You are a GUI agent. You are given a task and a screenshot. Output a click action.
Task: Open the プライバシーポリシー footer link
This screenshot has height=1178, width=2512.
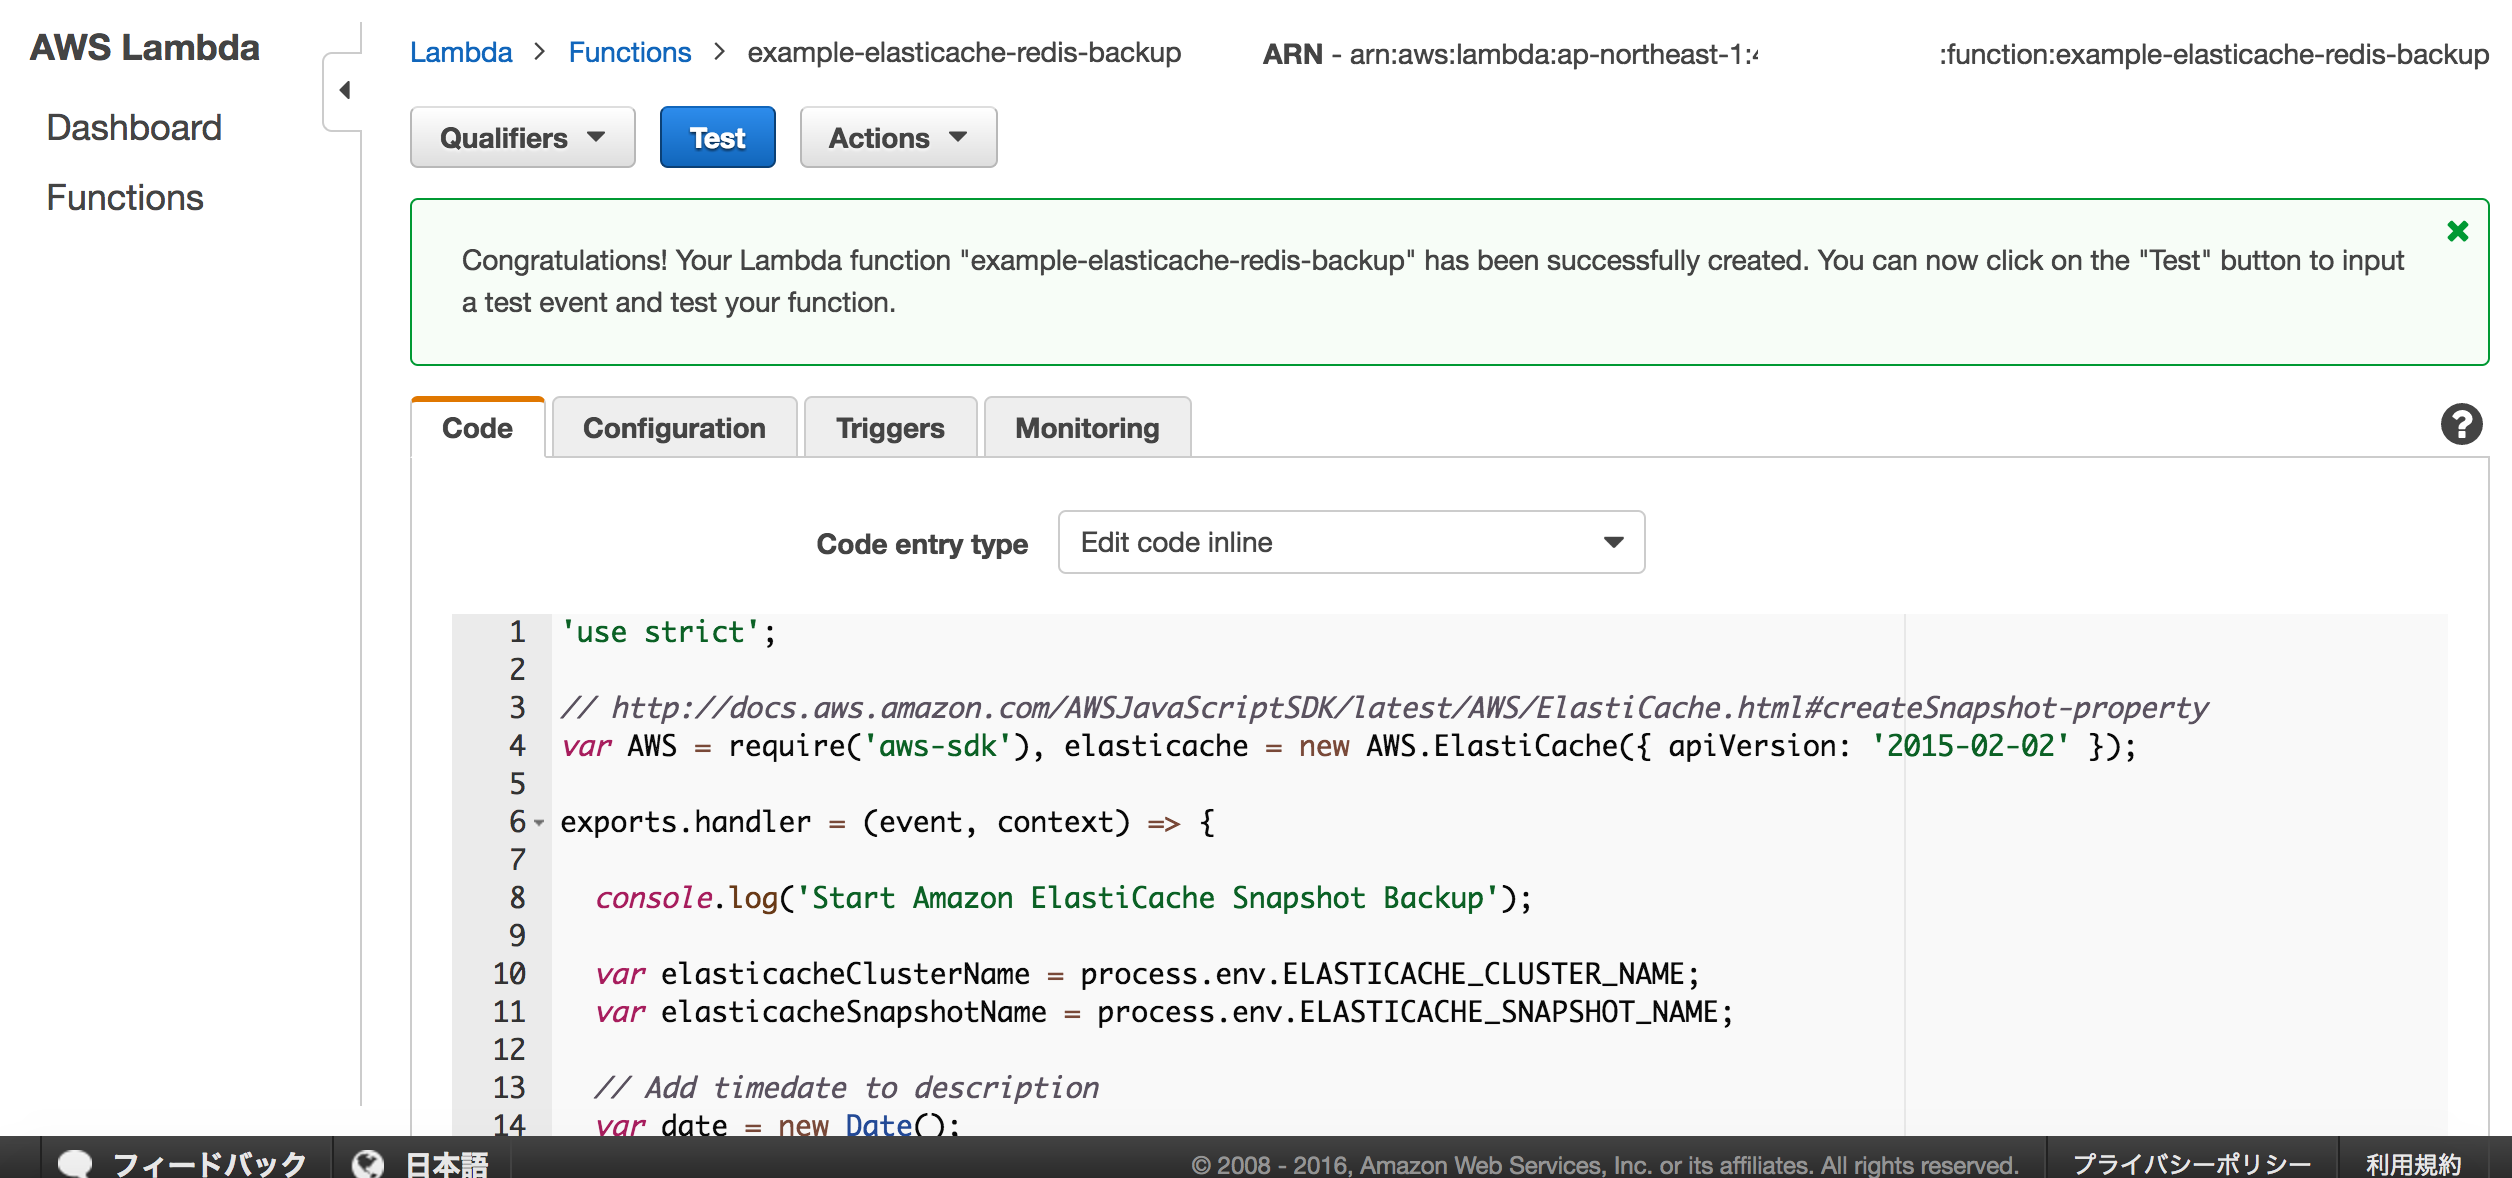coord(2191,1164)
